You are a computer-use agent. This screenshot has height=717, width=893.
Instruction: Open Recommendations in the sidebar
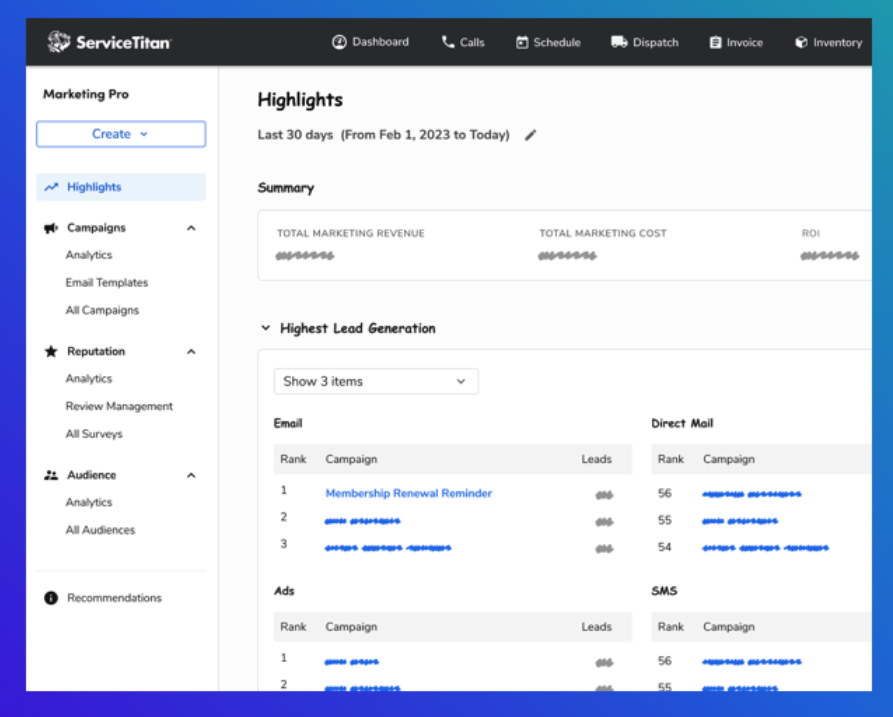click(114, 598)
